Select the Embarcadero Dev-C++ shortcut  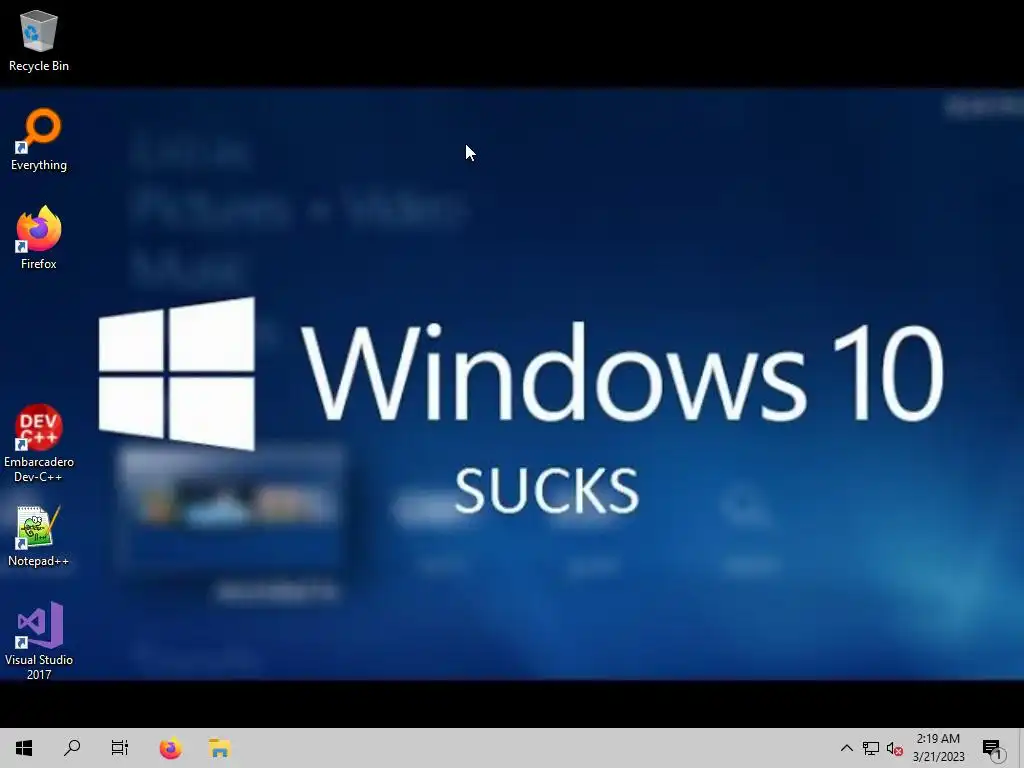coord(39,443)
